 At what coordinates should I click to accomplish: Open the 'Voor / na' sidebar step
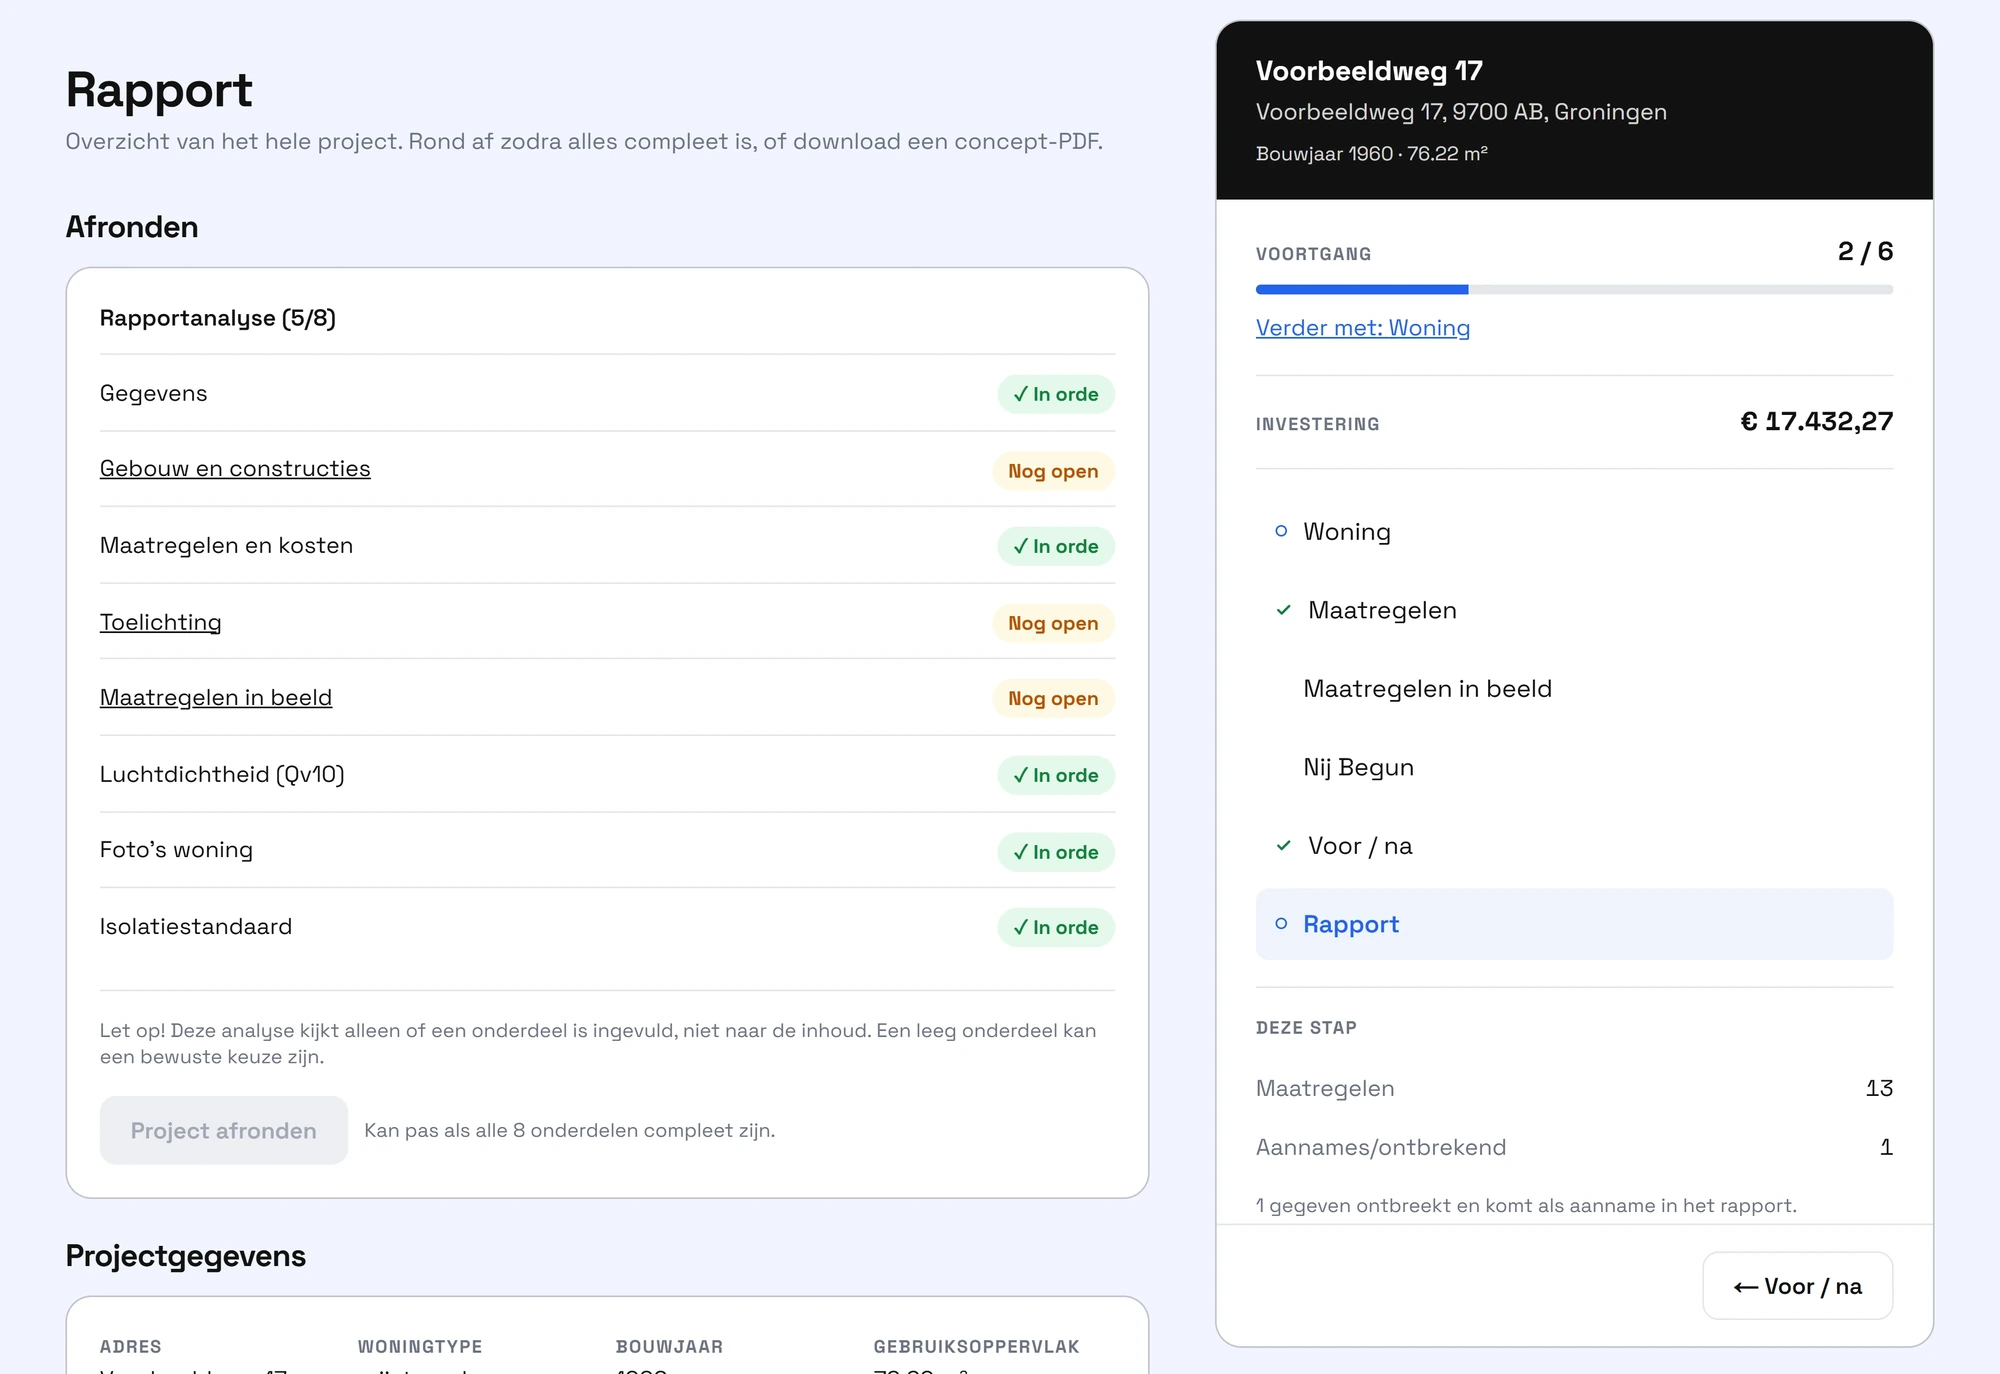point(1574,846)
